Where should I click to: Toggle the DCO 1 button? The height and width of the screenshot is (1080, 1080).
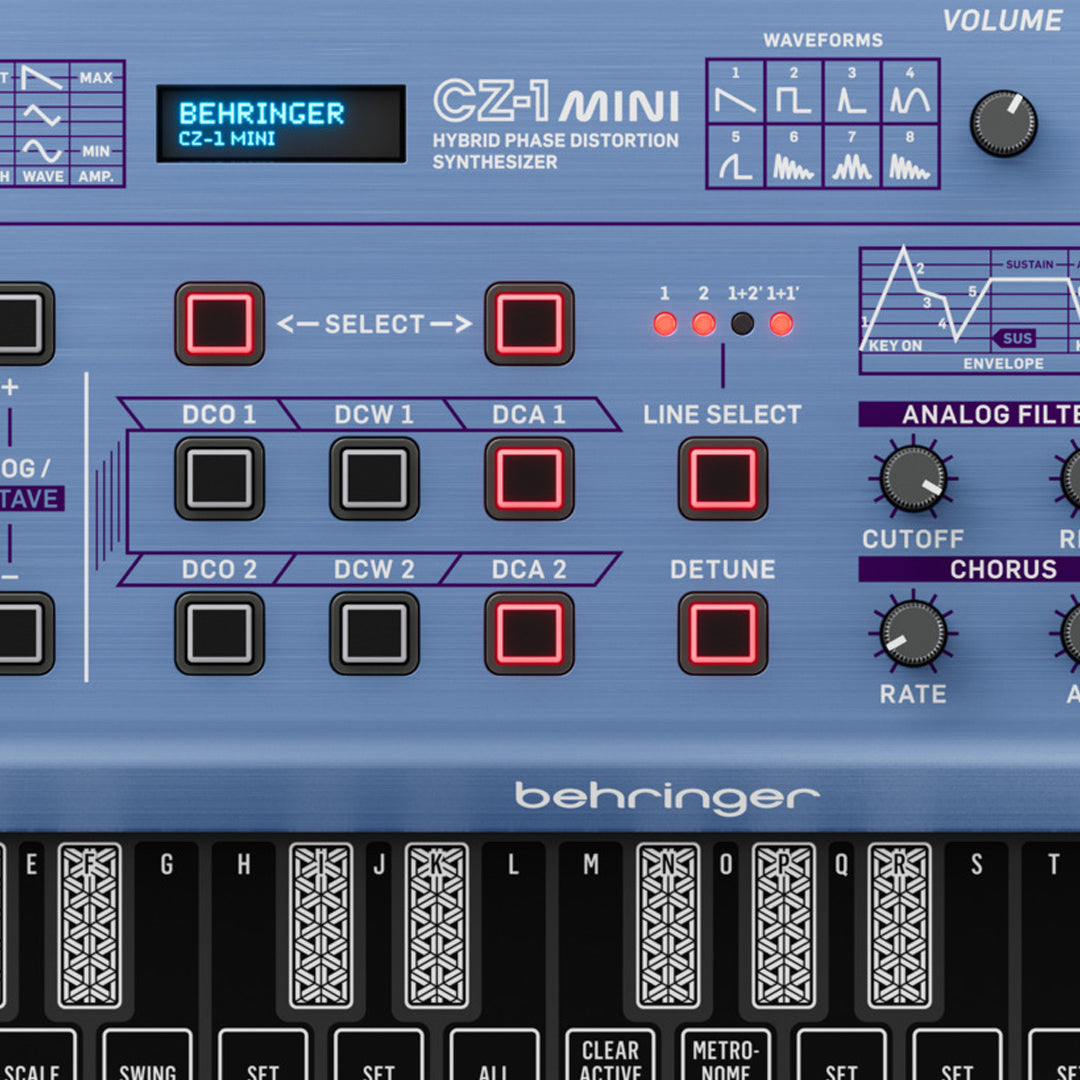pyautogui.click(x=220, y=478)
